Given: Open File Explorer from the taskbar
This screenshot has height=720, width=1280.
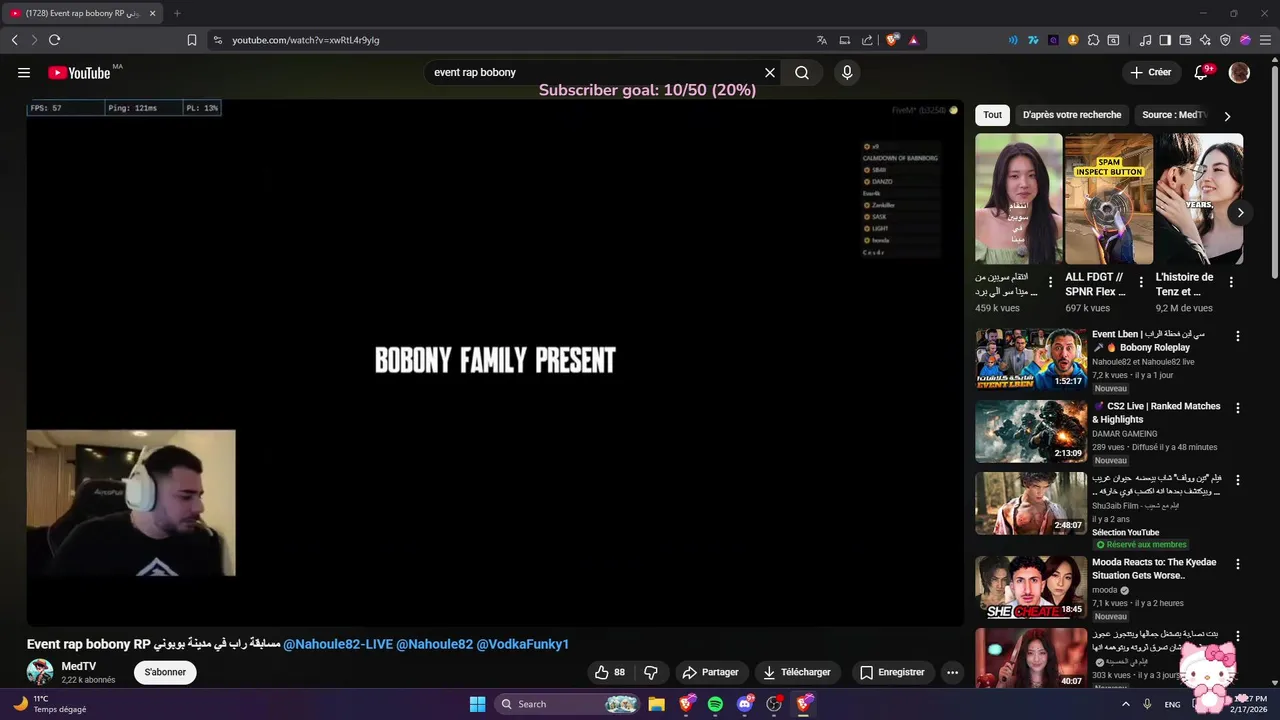Looking at the screenshot, I should tap(657, 704).
